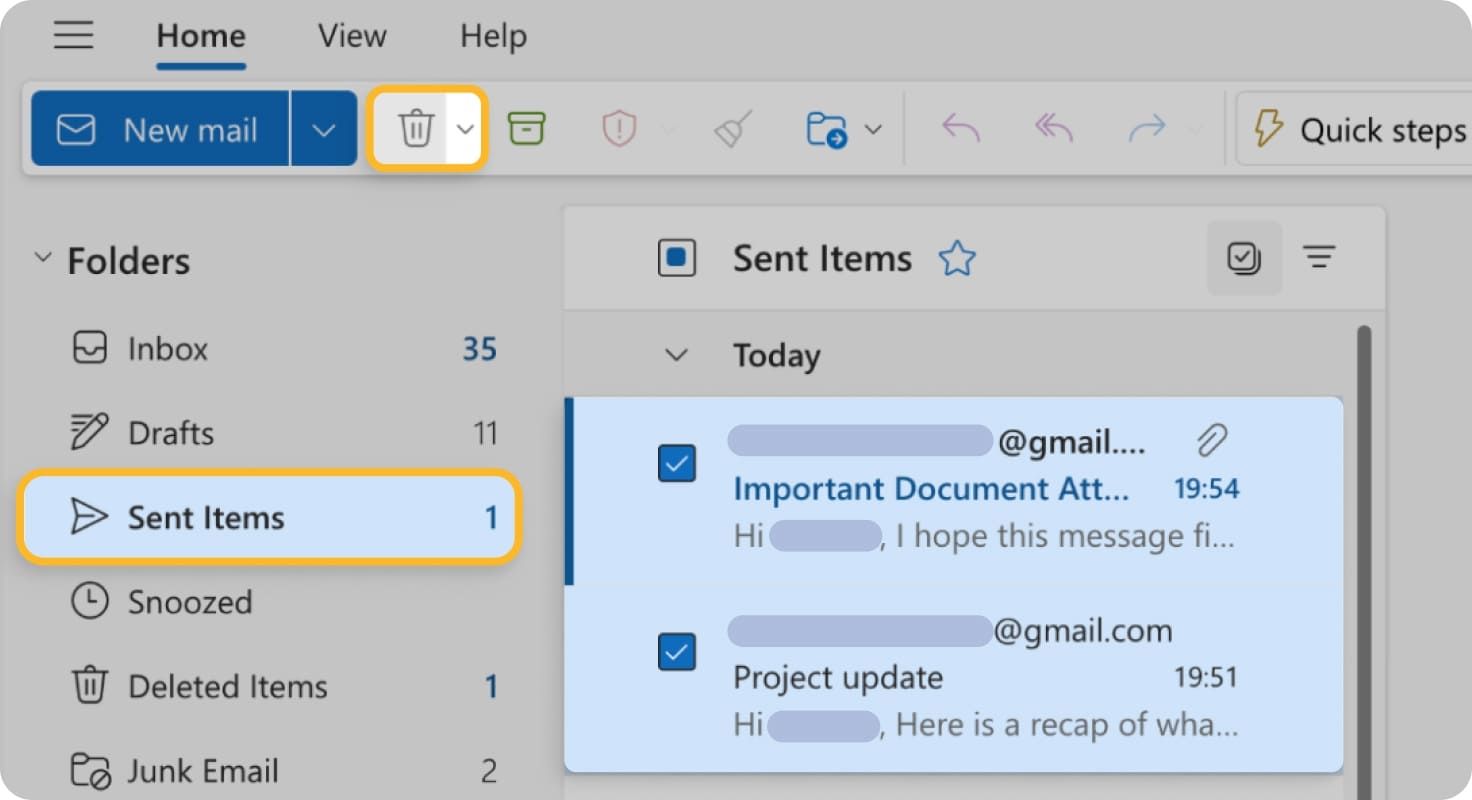Toggle the select all messages checkbox

click(677, 257)
